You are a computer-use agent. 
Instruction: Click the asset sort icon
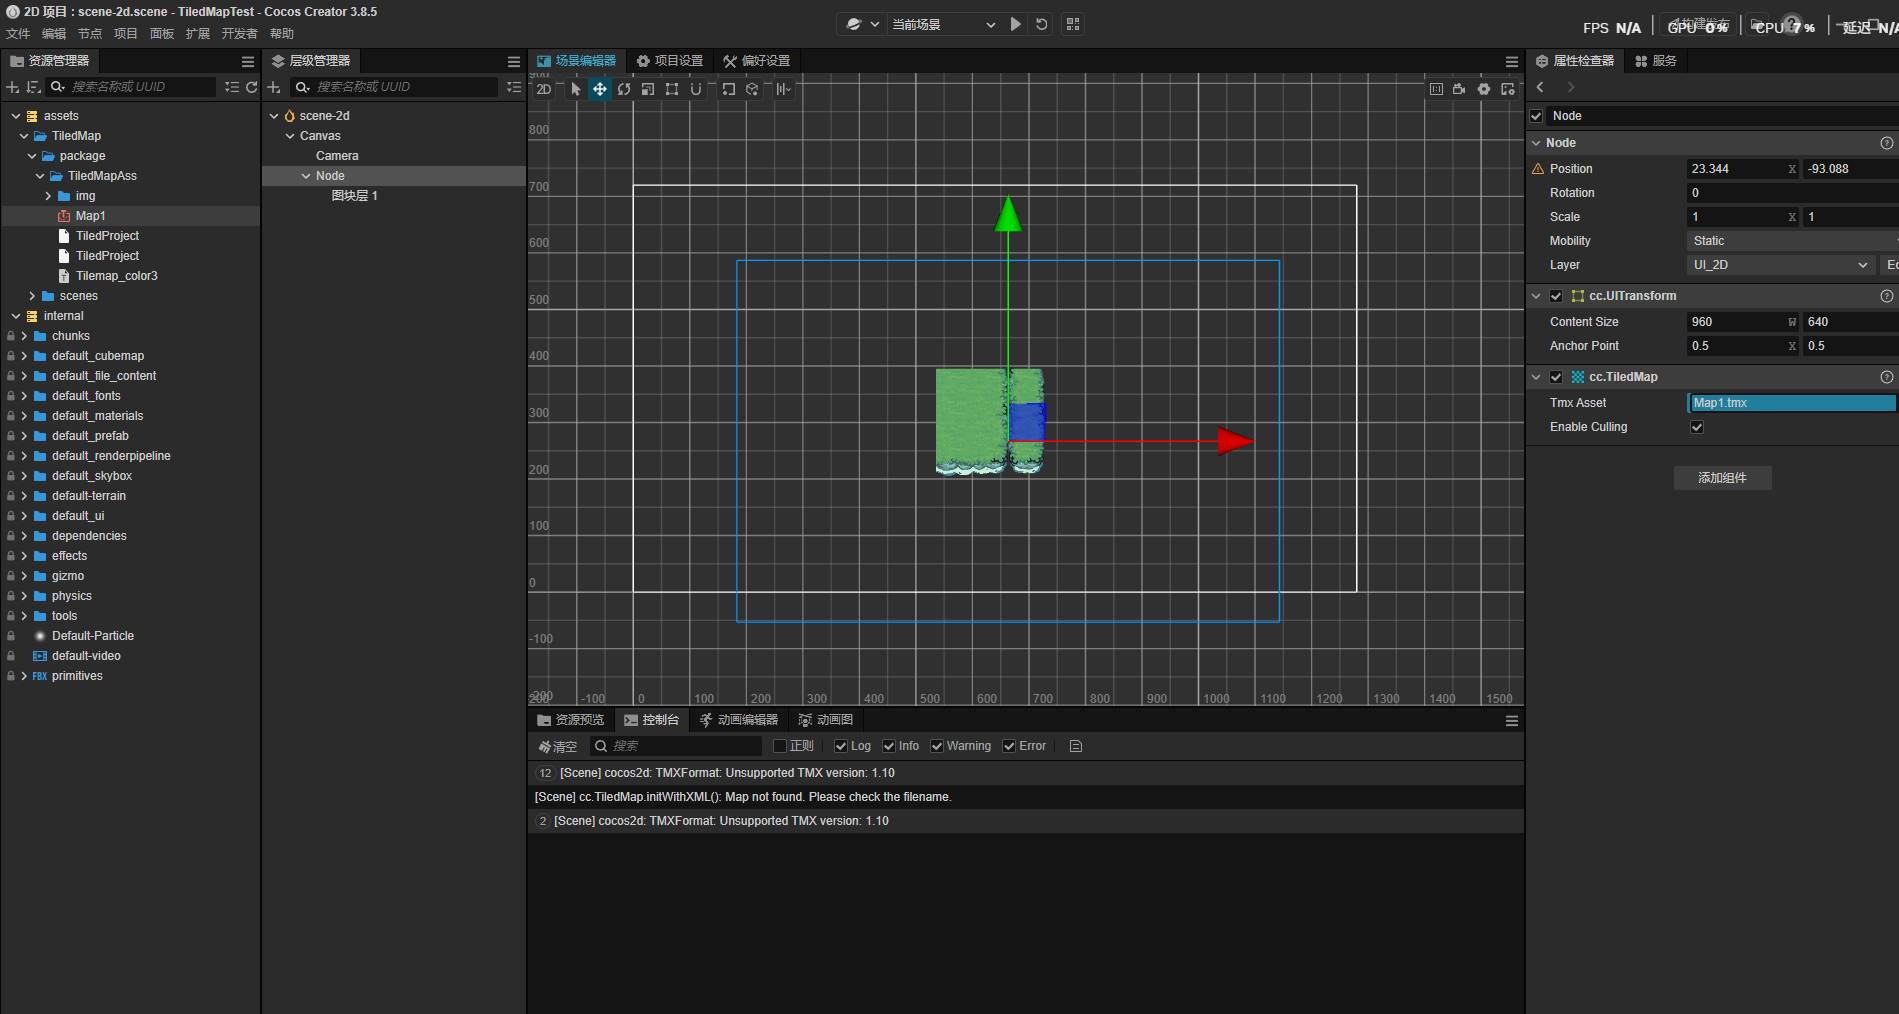click(33, 87)
